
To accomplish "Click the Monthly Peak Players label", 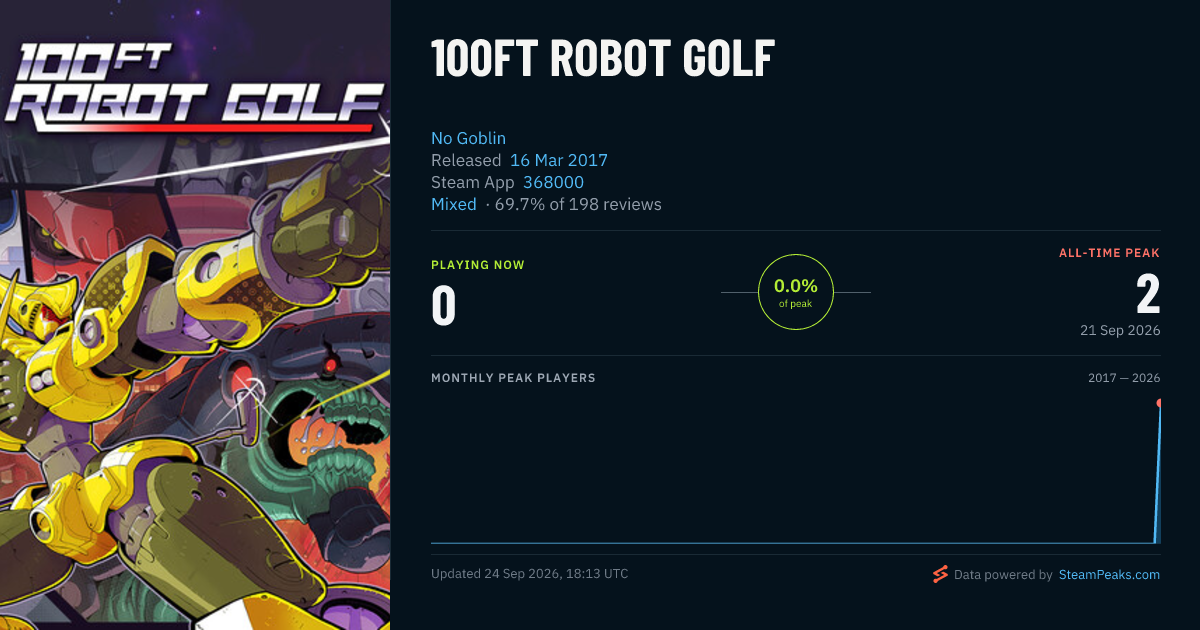I will coord(513,378).
